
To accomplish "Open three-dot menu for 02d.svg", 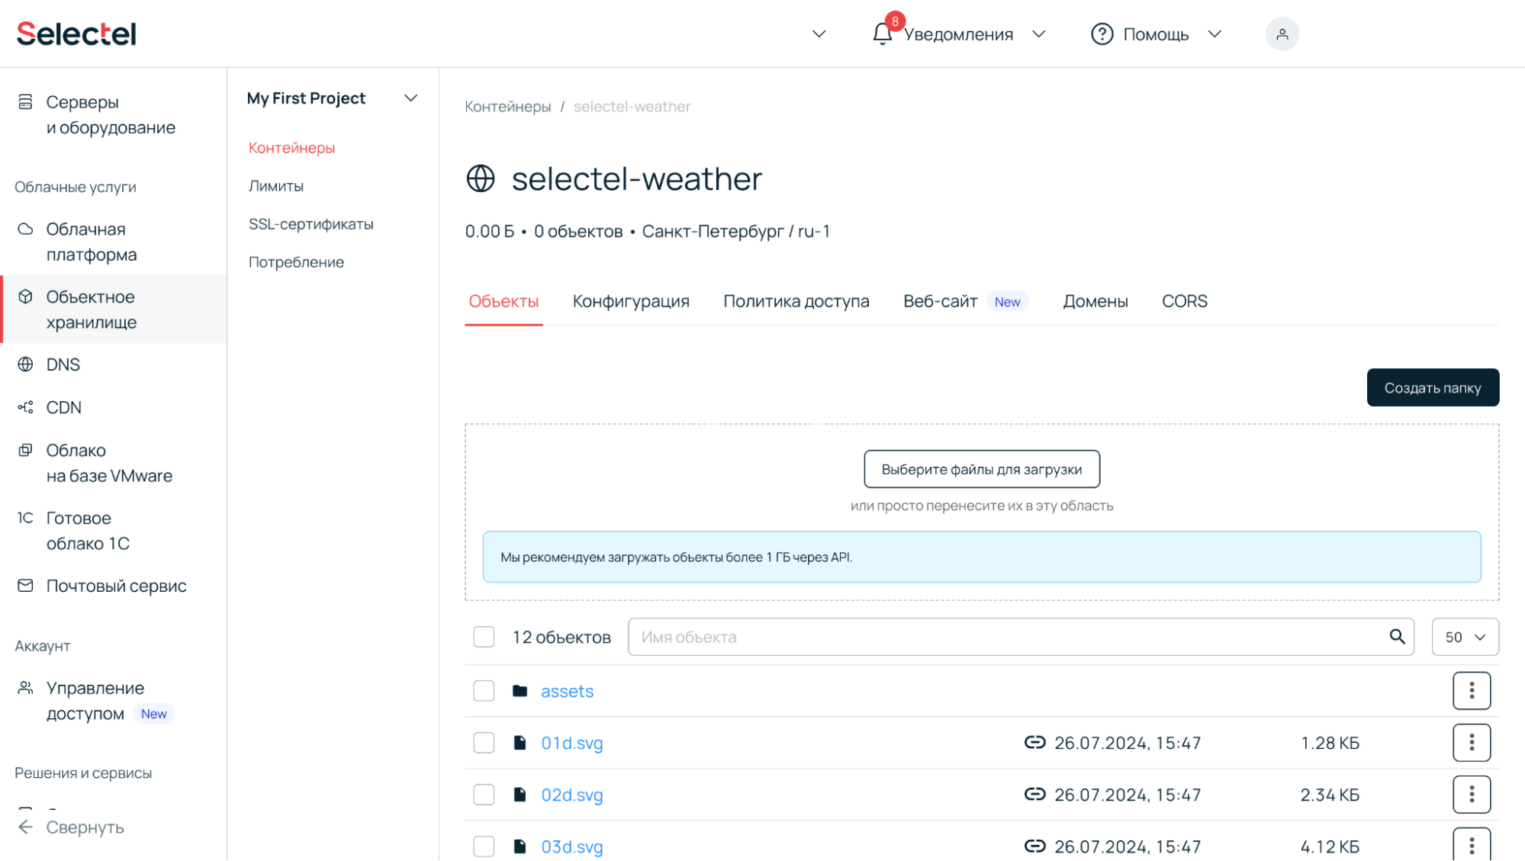I will pos(1471,795).
